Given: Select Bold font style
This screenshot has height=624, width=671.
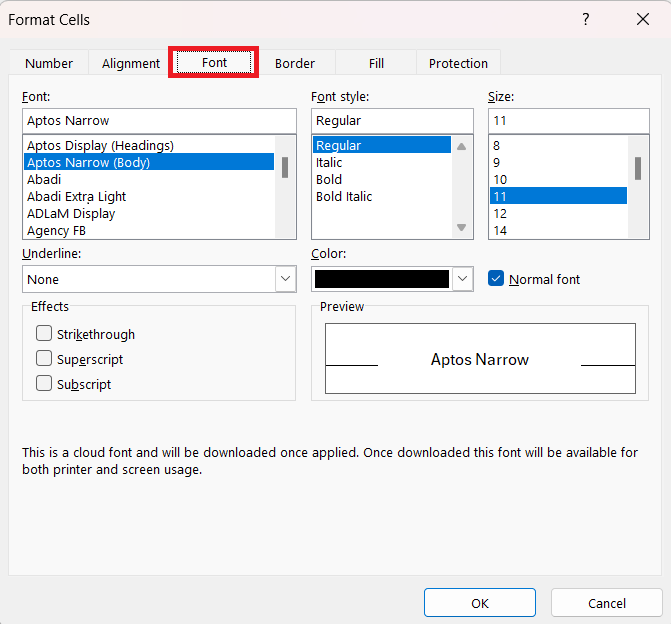Looking at the screenshot, I should click(x=382, y=179).
